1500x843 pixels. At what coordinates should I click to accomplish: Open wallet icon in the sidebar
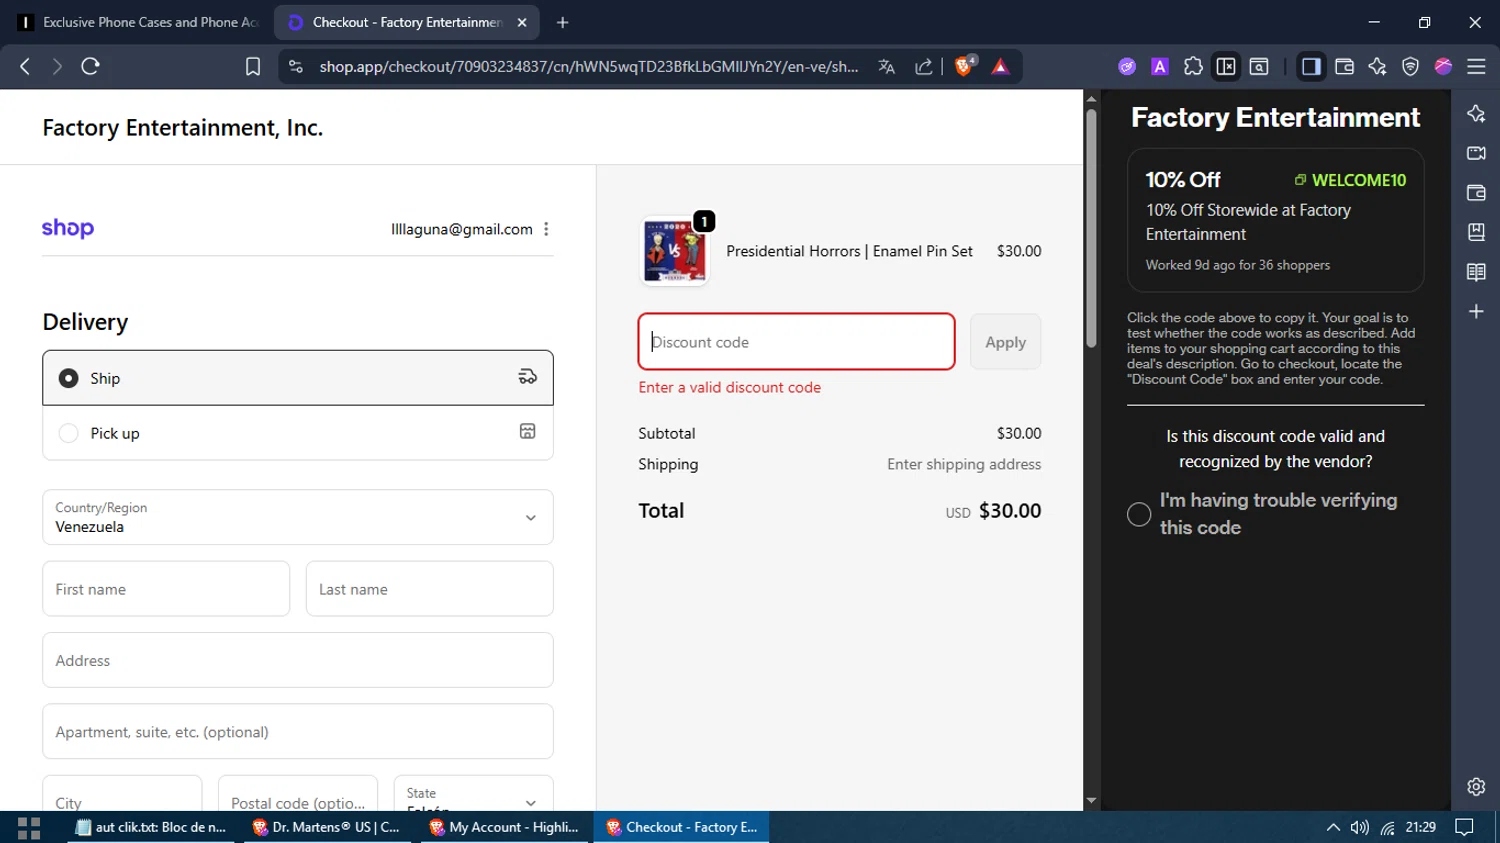point(1476,192)
